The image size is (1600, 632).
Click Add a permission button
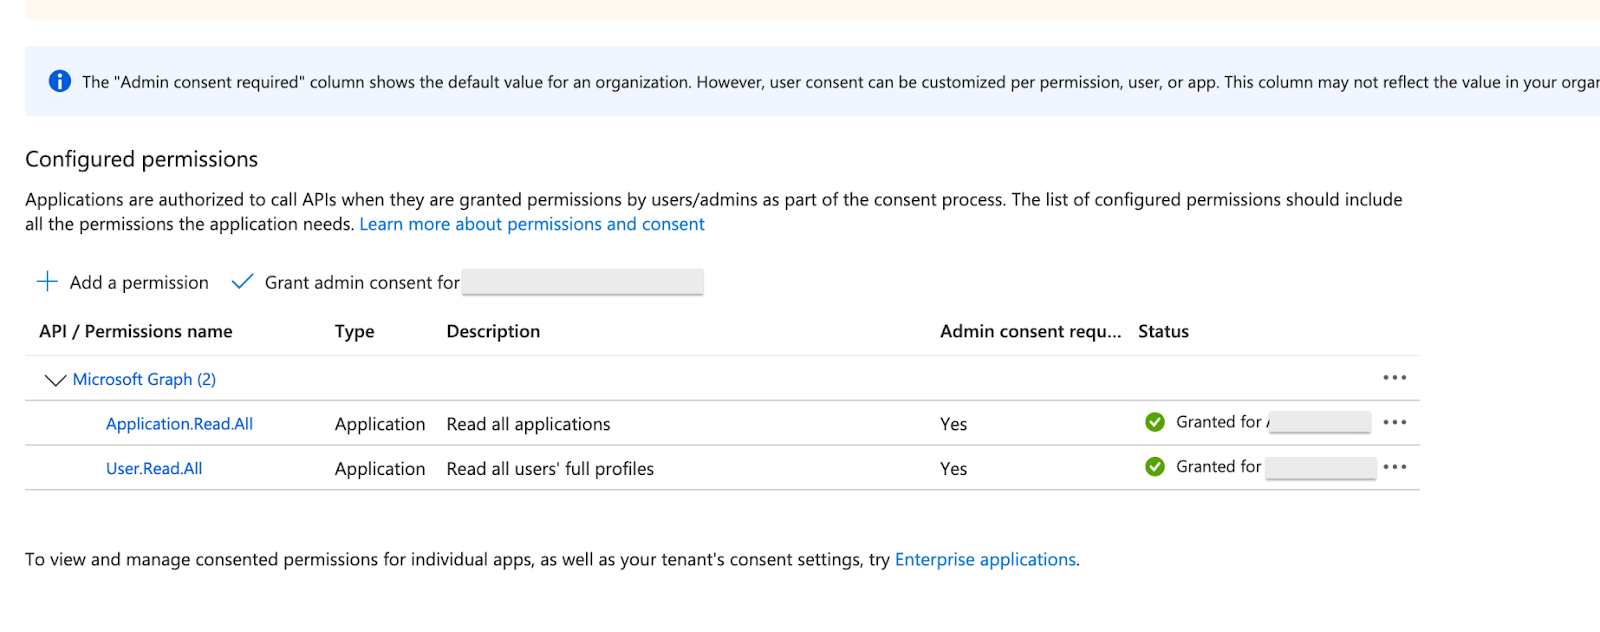tap(139, 283)
